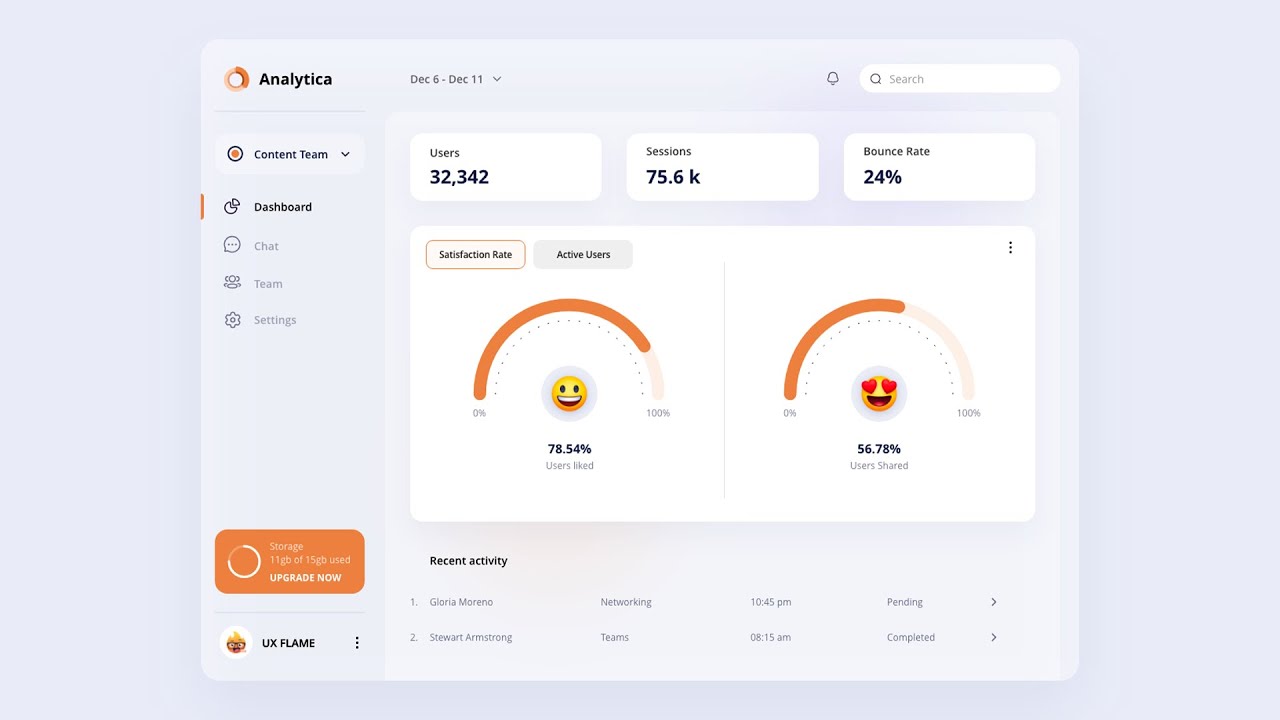Click the UX FLAME avatar
1280x720 pixels.
(236, 643)
